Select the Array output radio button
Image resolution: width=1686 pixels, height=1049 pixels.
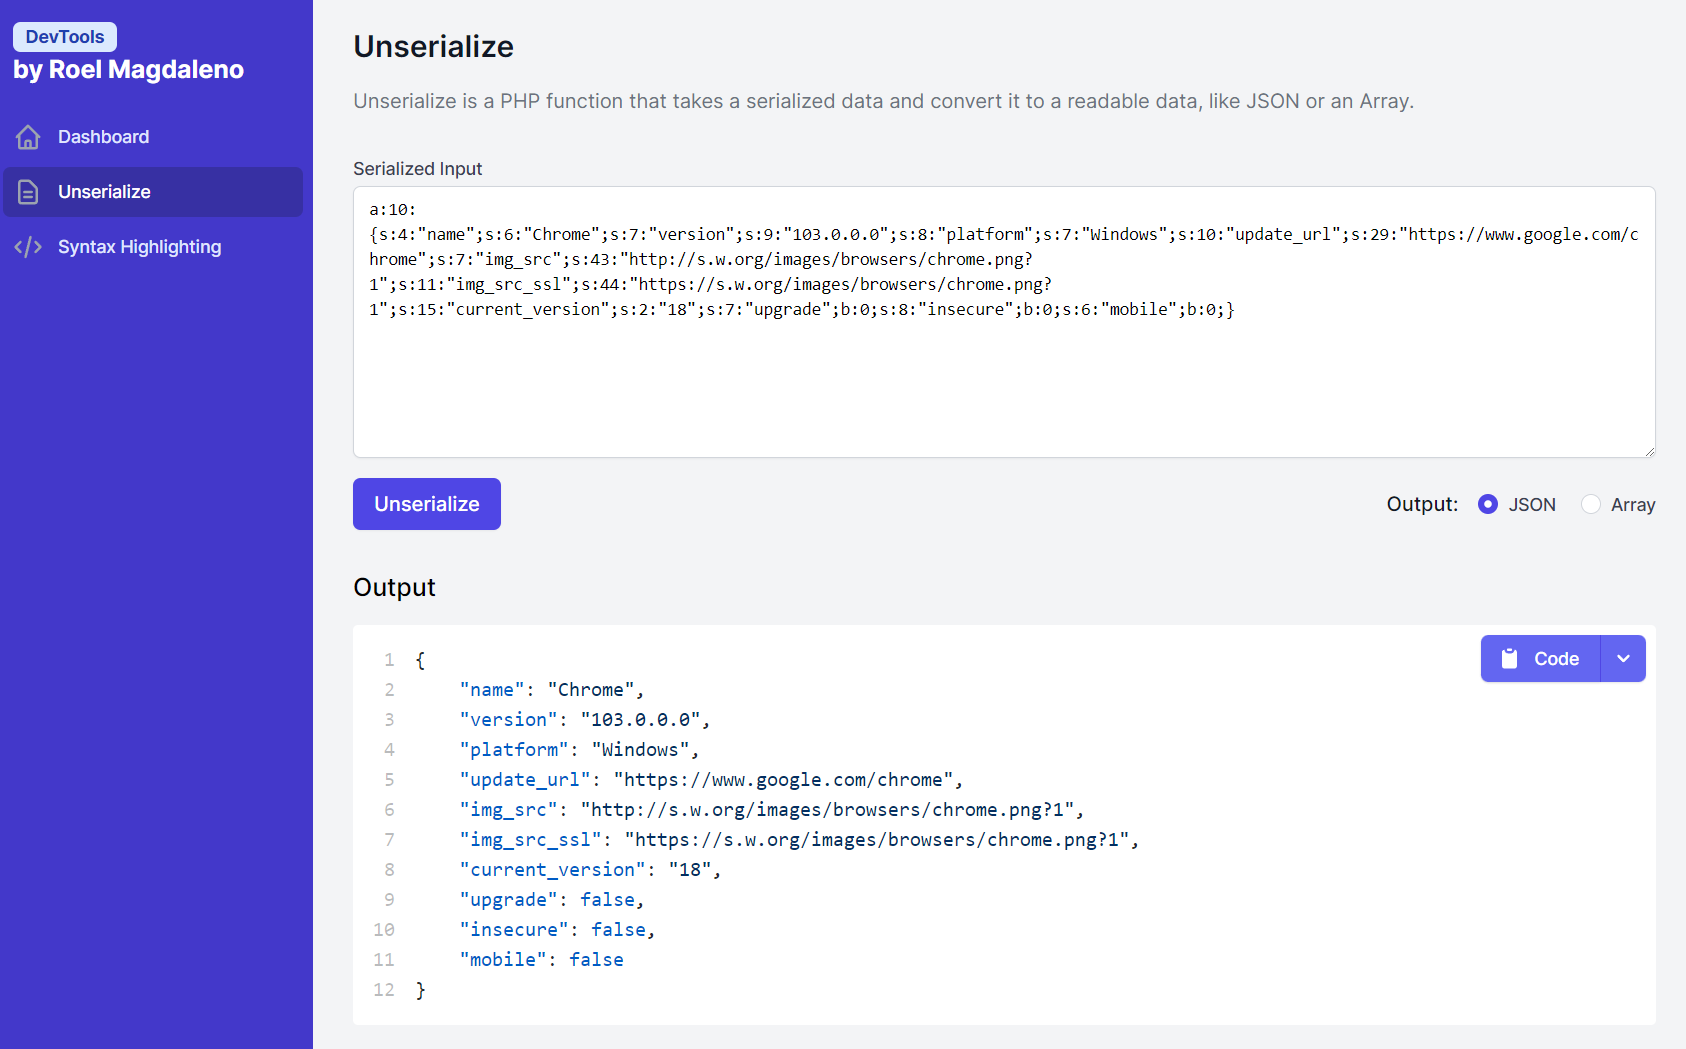(1590, 504)
